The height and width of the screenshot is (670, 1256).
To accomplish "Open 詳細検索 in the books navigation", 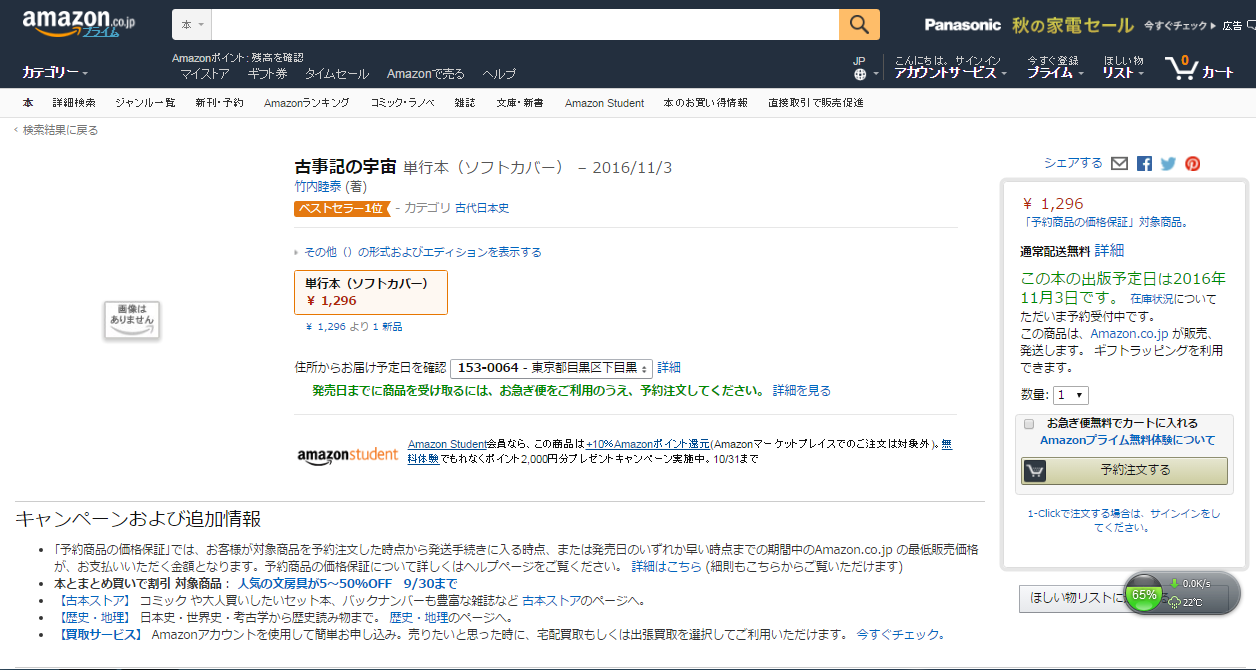I will (74, 103).
